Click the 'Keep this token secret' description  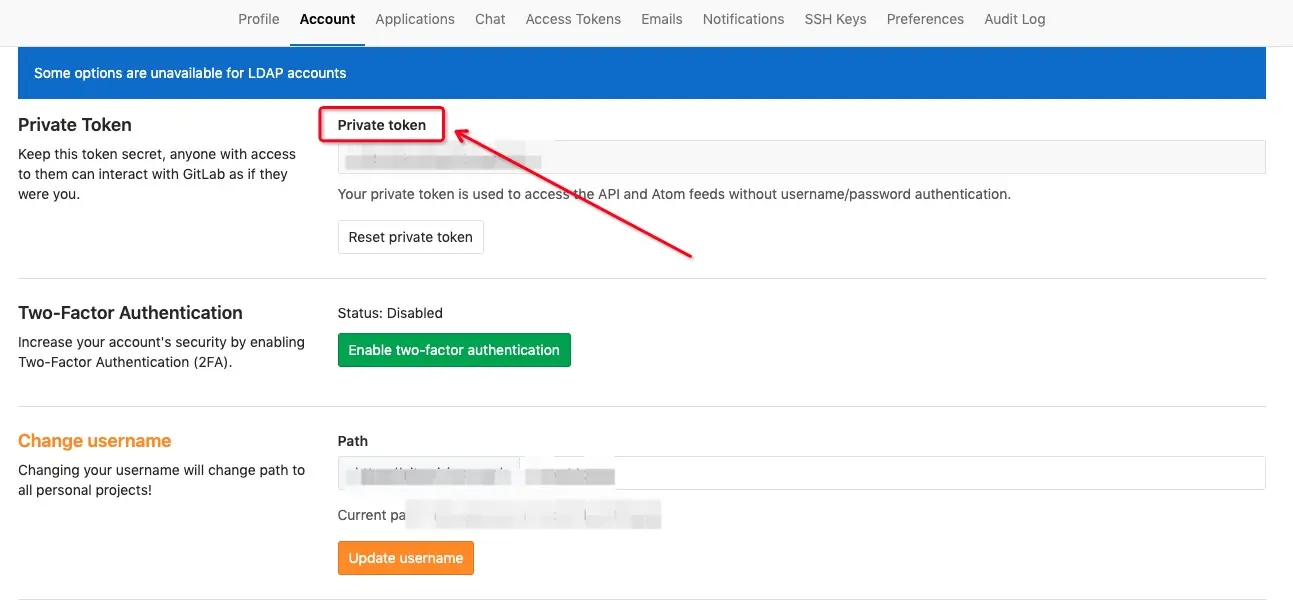pos(157,174)
